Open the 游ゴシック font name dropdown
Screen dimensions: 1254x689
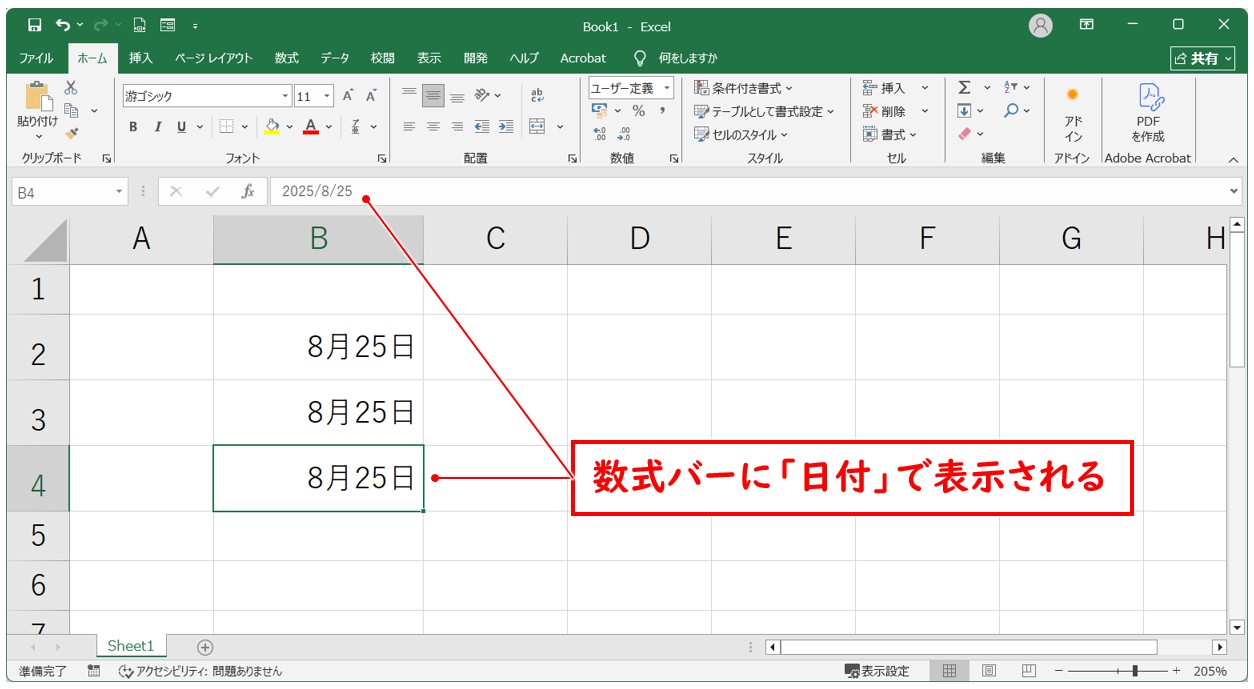click(285, 96)
